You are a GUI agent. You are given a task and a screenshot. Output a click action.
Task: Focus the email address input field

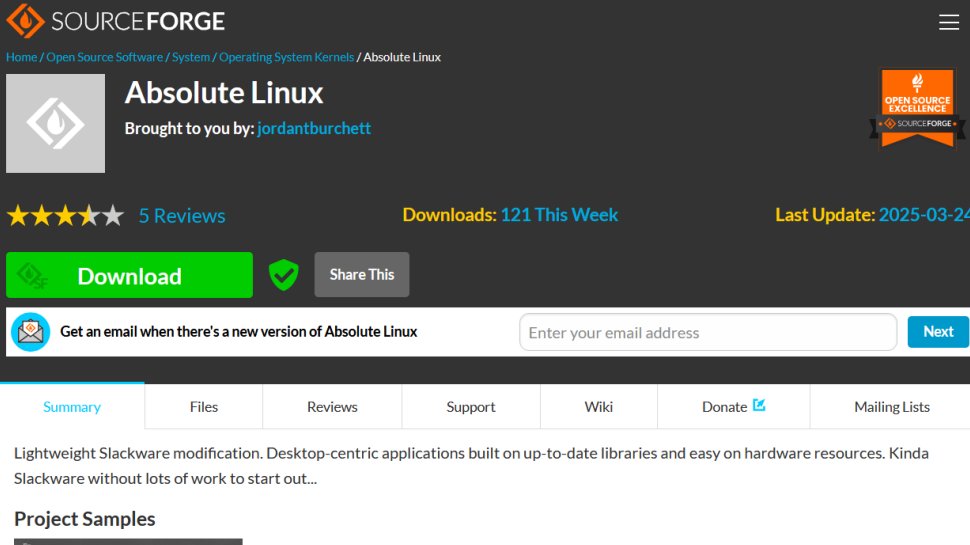[x=708, y=332]
